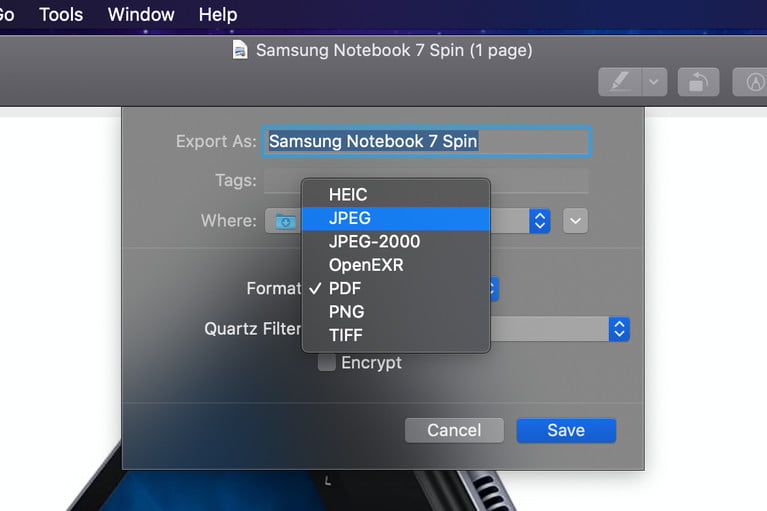Click the Export As filename field
This screenshot has height=511, width=767.
tap(426, 141)
